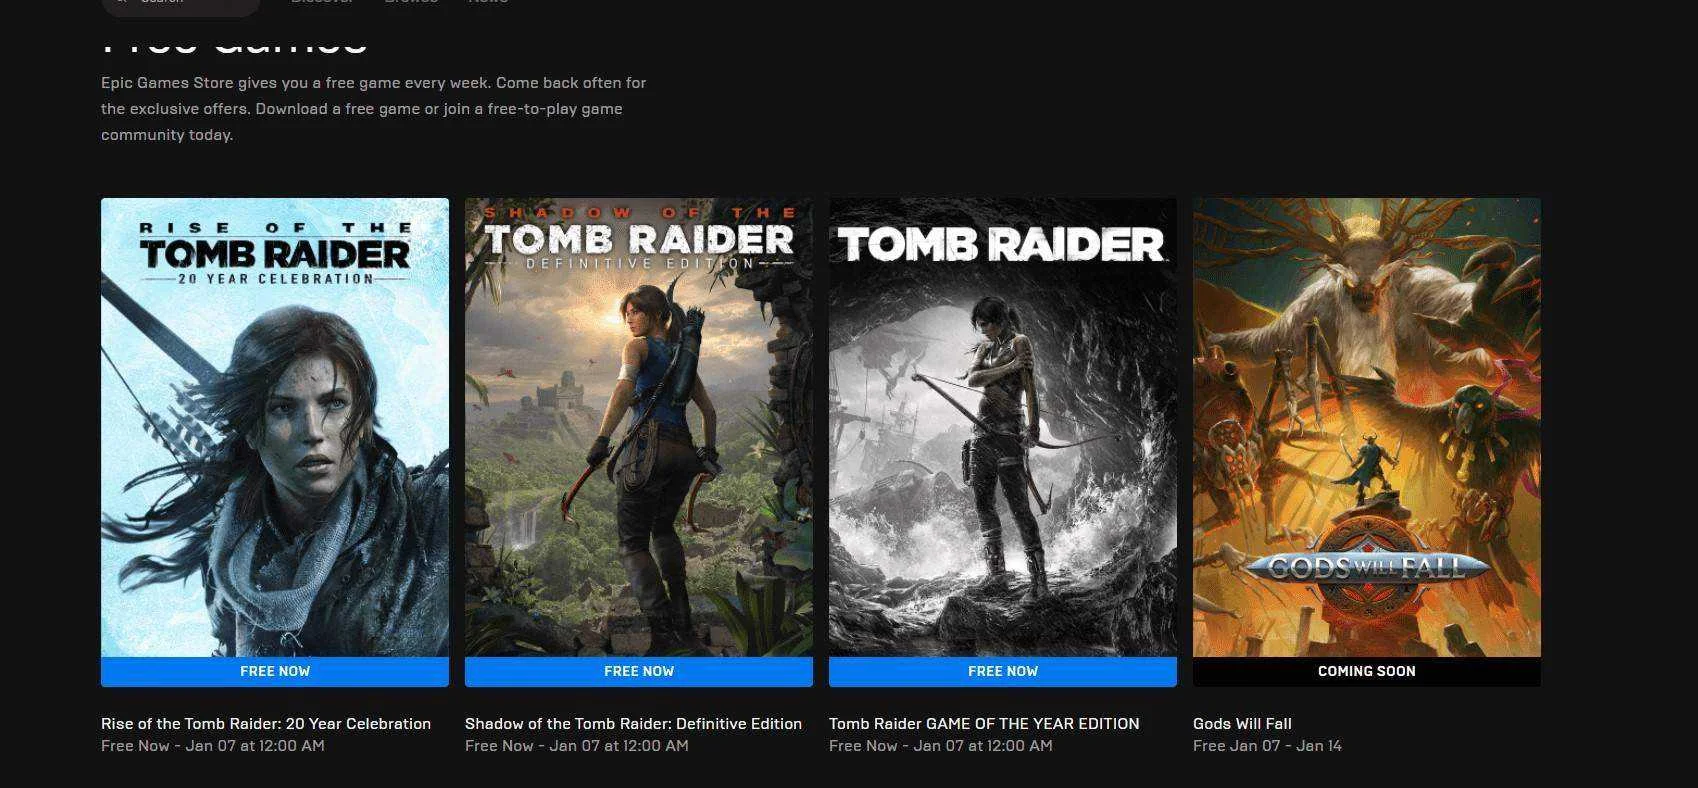Open the black-and-white Tomb Raider cover art

pyautogui.click(x=1003, y=427)
